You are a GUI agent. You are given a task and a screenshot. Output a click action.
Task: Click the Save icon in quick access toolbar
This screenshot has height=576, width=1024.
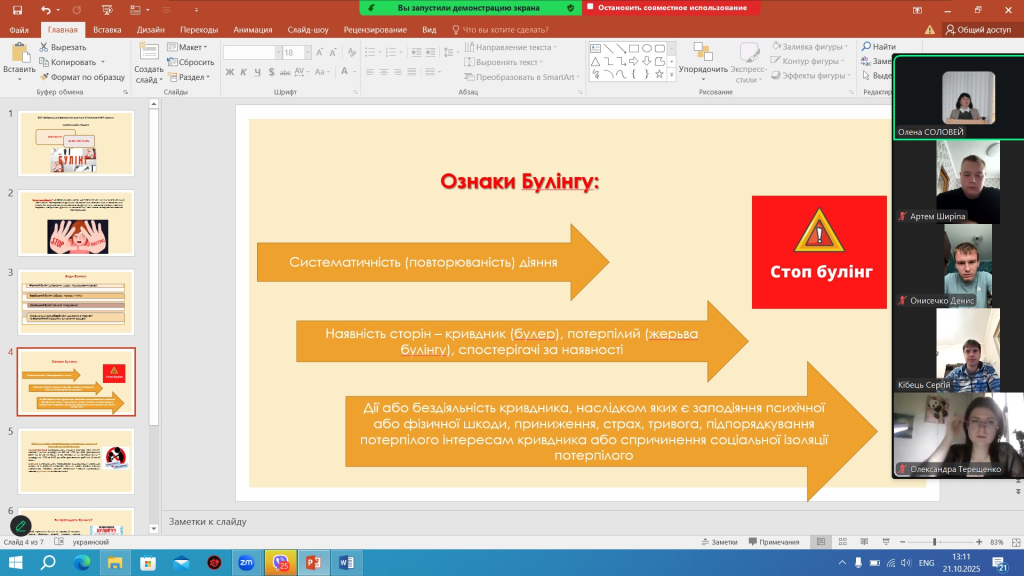[18, 10]
